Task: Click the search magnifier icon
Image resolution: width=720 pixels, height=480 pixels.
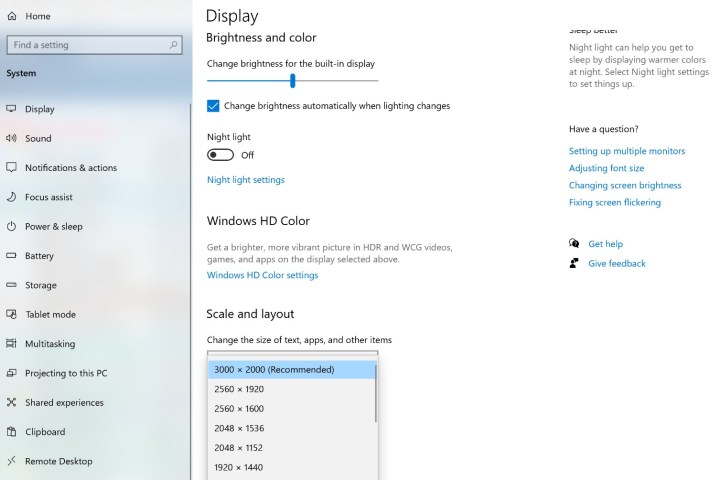Action: 174,45
